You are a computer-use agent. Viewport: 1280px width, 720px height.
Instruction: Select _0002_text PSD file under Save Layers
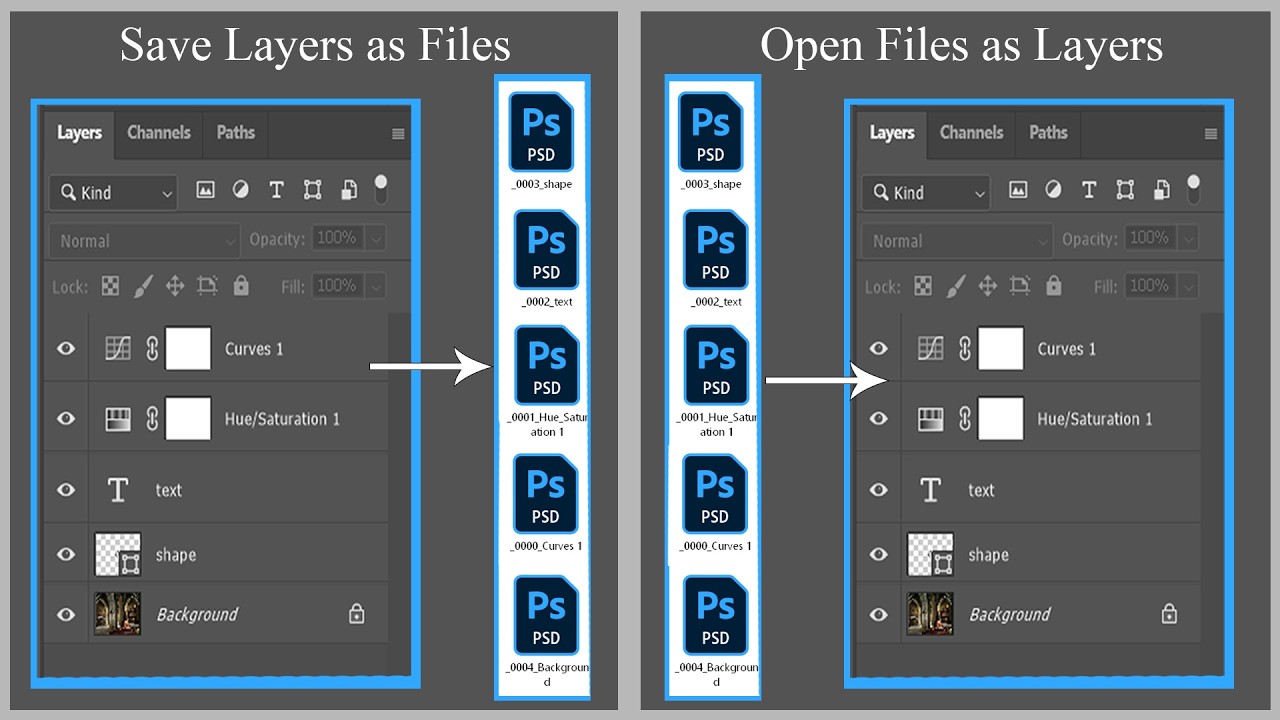[546, 258]
